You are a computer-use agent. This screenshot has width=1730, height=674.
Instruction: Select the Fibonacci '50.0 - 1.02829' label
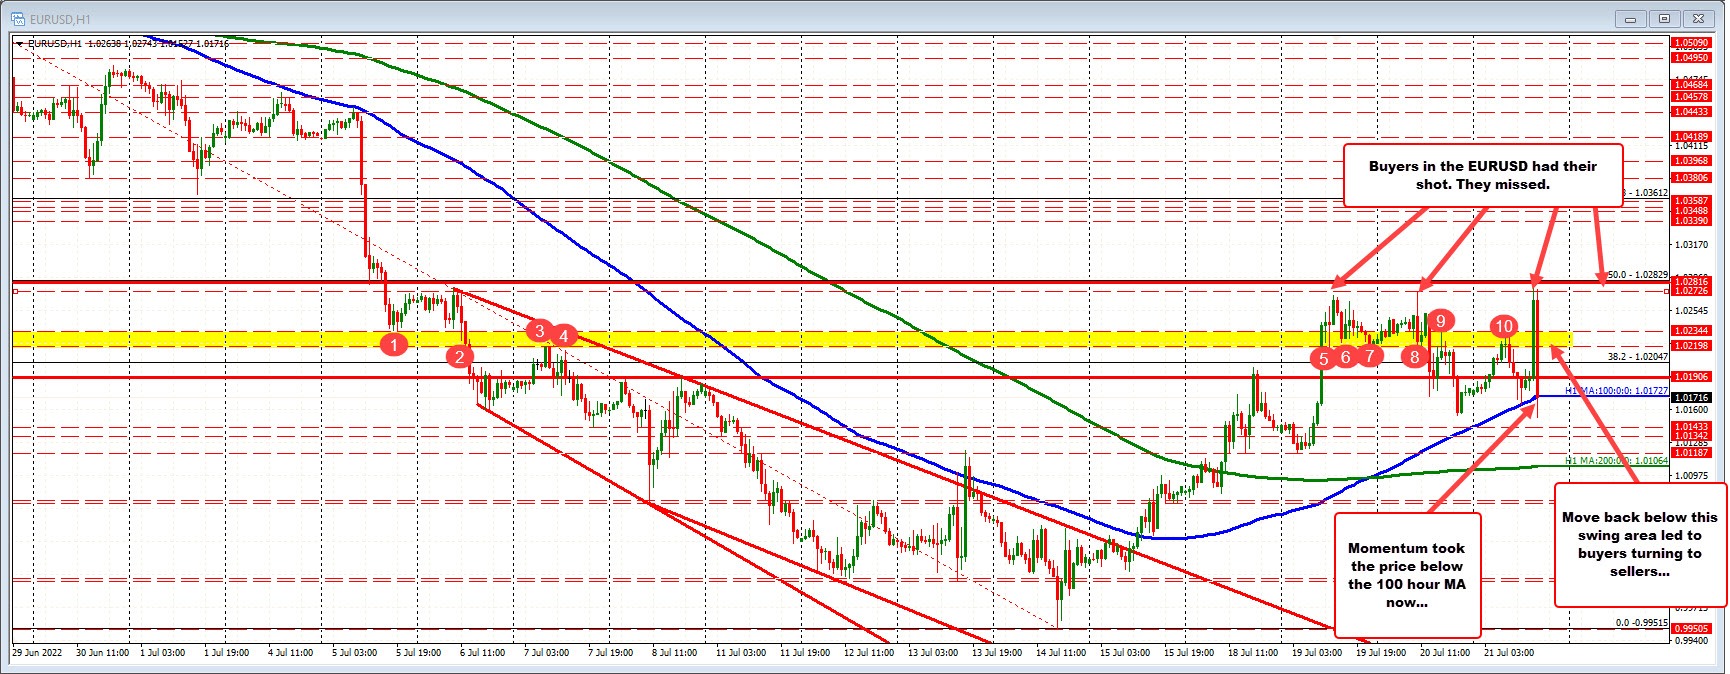pos(1637,274)
